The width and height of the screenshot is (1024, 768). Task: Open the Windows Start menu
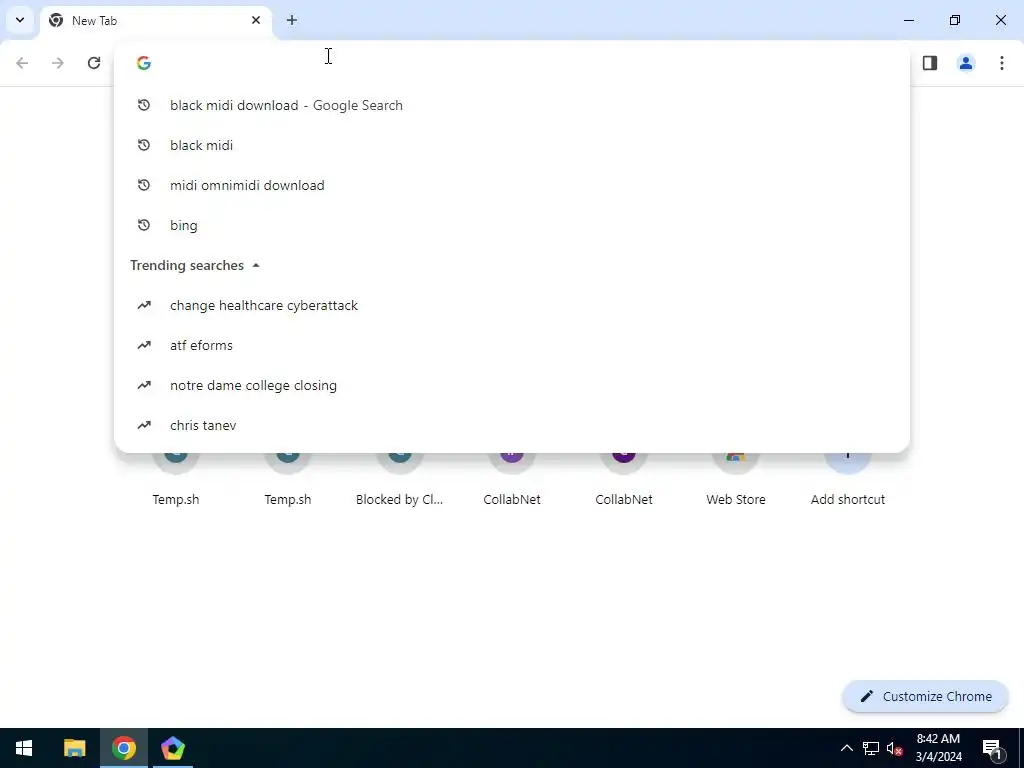click(24, 748)
